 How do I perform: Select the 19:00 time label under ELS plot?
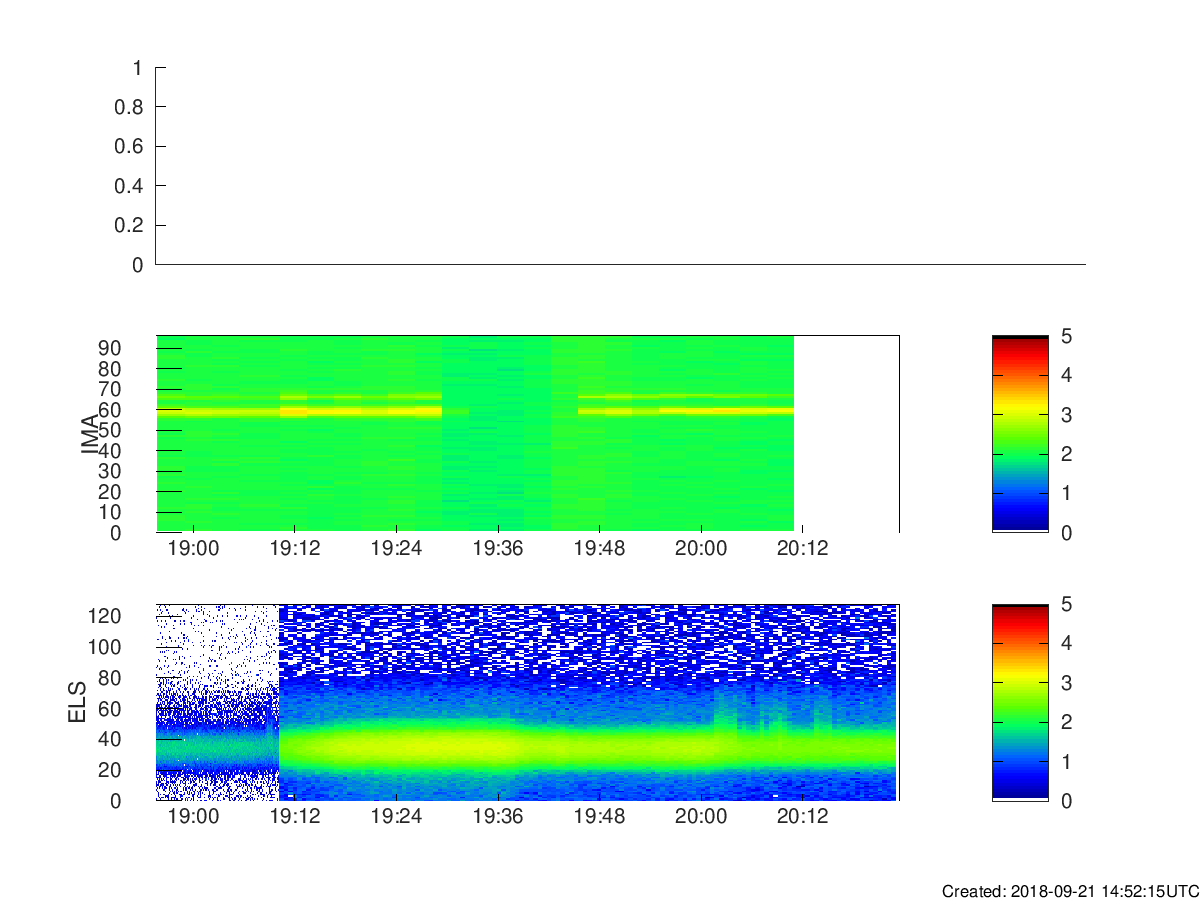pos(193,816)
